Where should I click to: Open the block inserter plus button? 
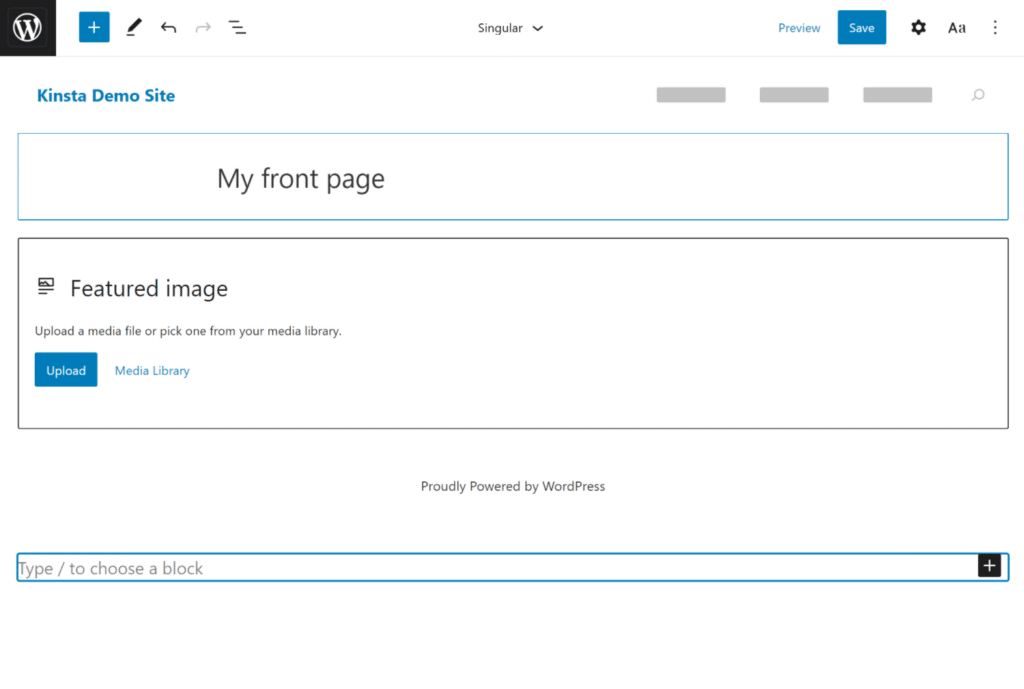pyautogui.click(x=94, y=28)
